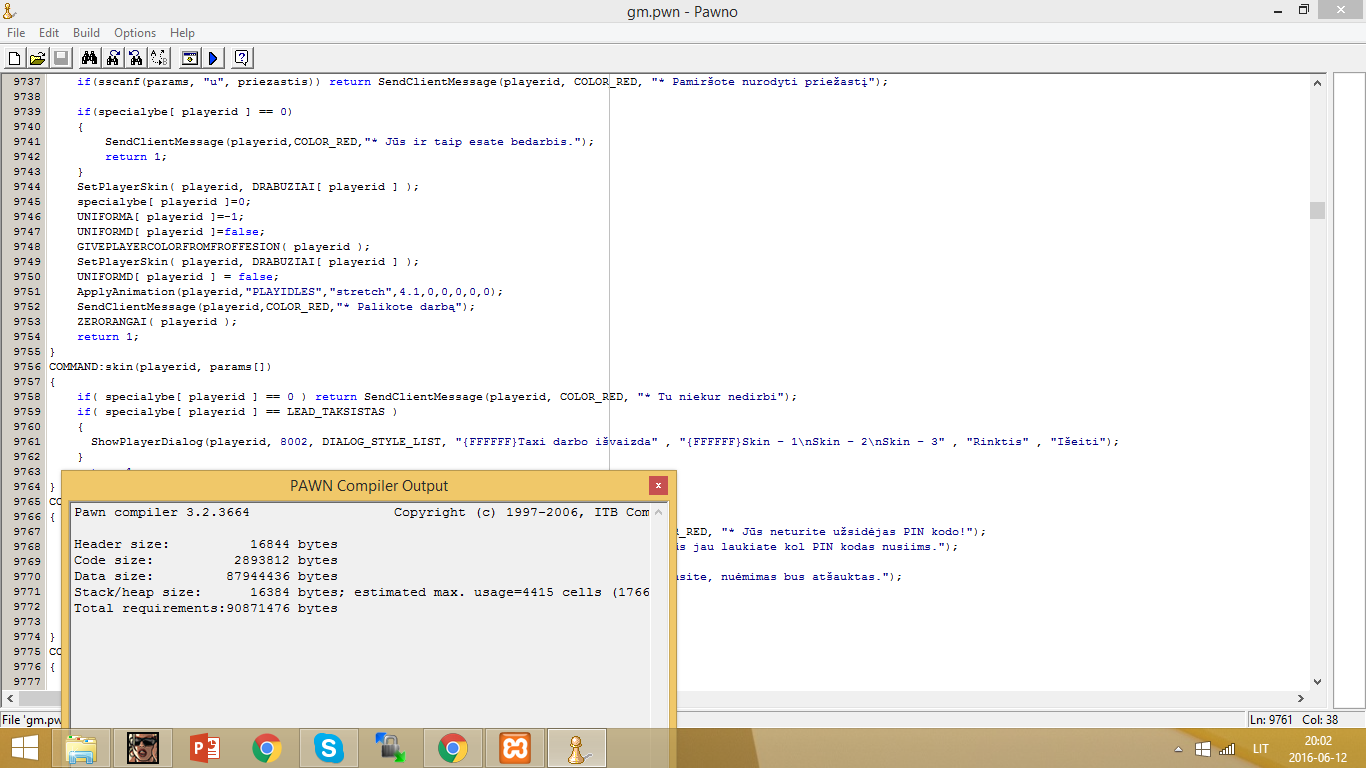1366x768 pixels.
Task: Click the Find Next binoculars icon
Action: point(113,57)
